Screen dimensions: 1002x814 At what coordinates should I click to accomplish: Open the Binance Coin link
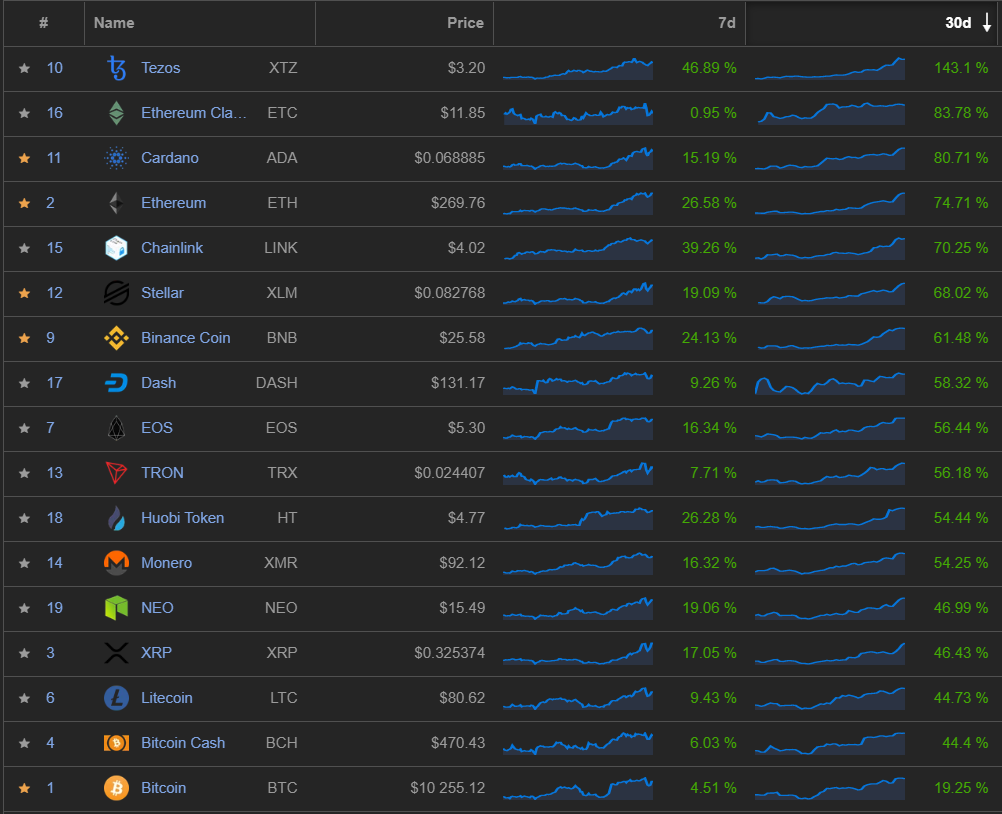point(185,338)
